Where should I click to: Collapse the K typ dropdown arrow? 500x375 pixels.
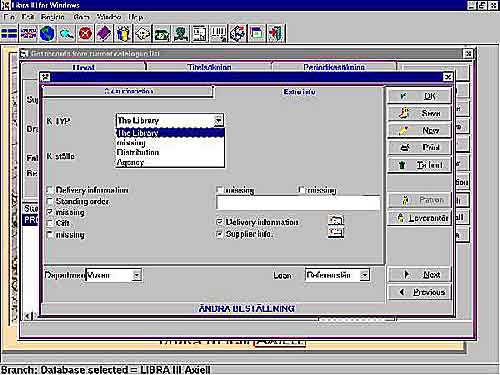coord(218,120)
